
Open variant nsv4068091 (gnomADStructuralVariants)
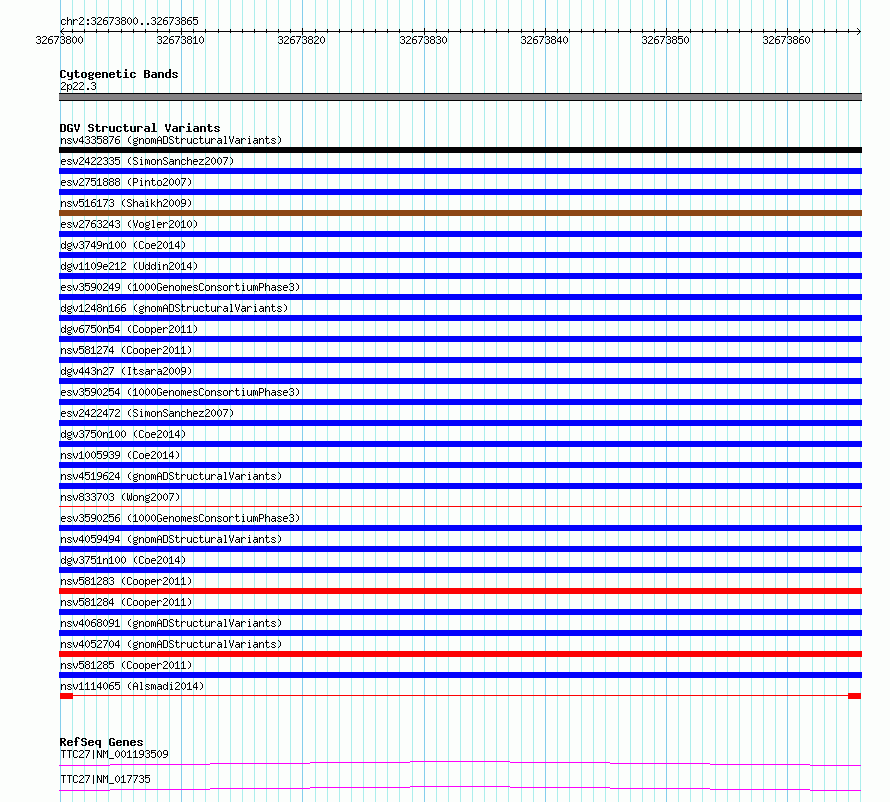[171, 623]
